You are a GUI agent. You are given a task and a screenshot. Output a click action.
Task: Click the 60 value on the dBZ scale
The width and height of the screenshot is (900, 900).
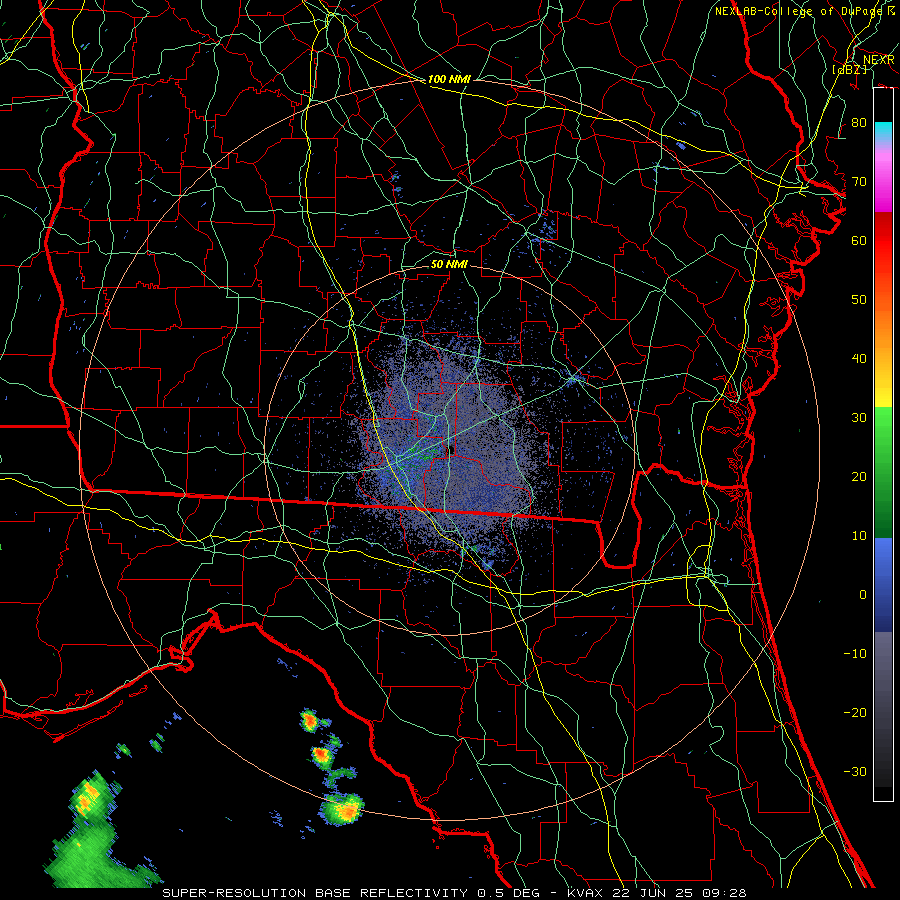859,241
